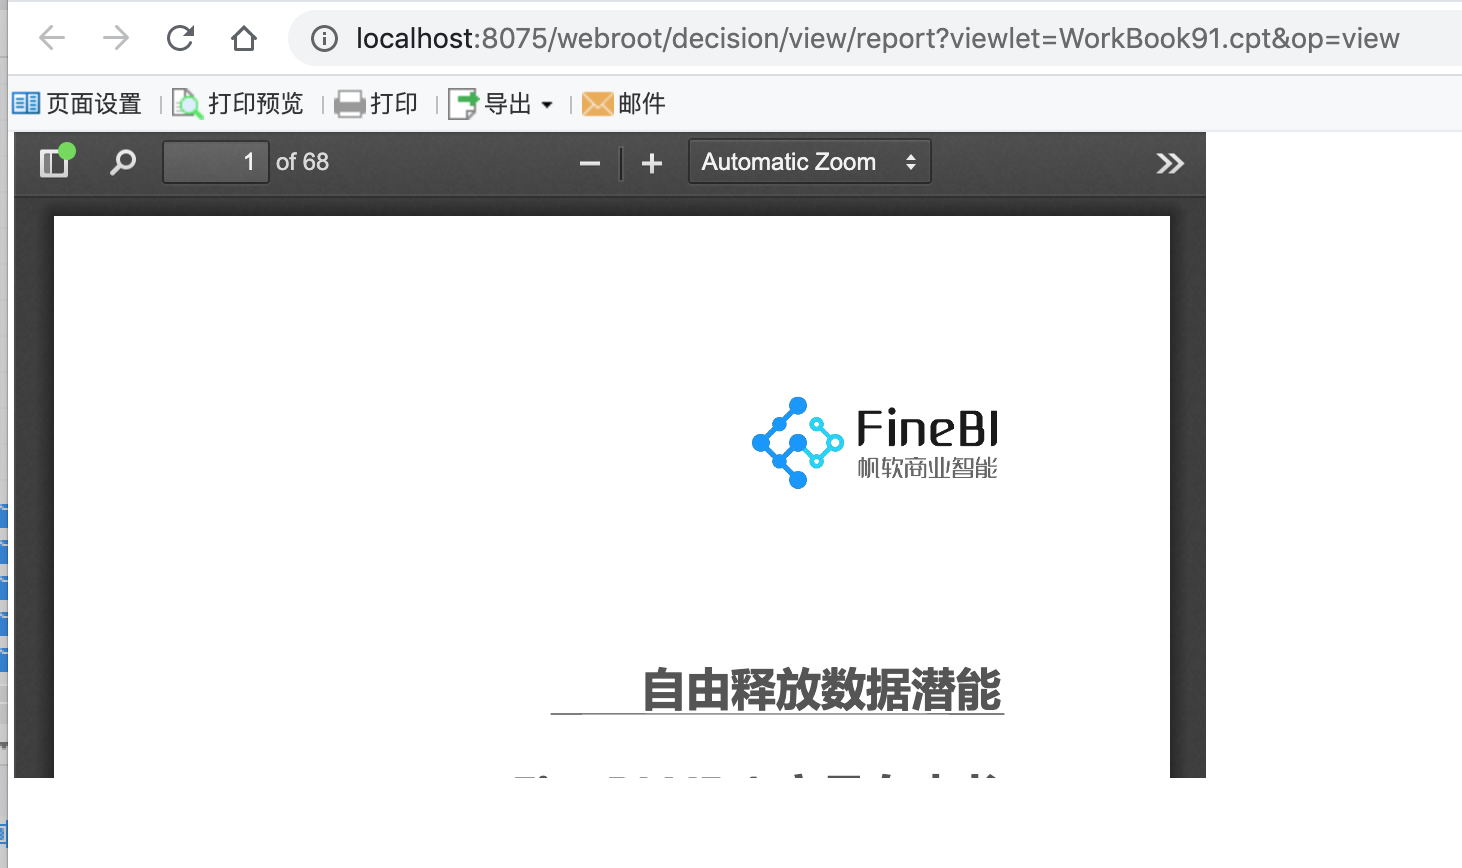The width and height of the screenshot is (1462, 868).
Task: Click the localhost URL address field
Action: coord(877,38)
